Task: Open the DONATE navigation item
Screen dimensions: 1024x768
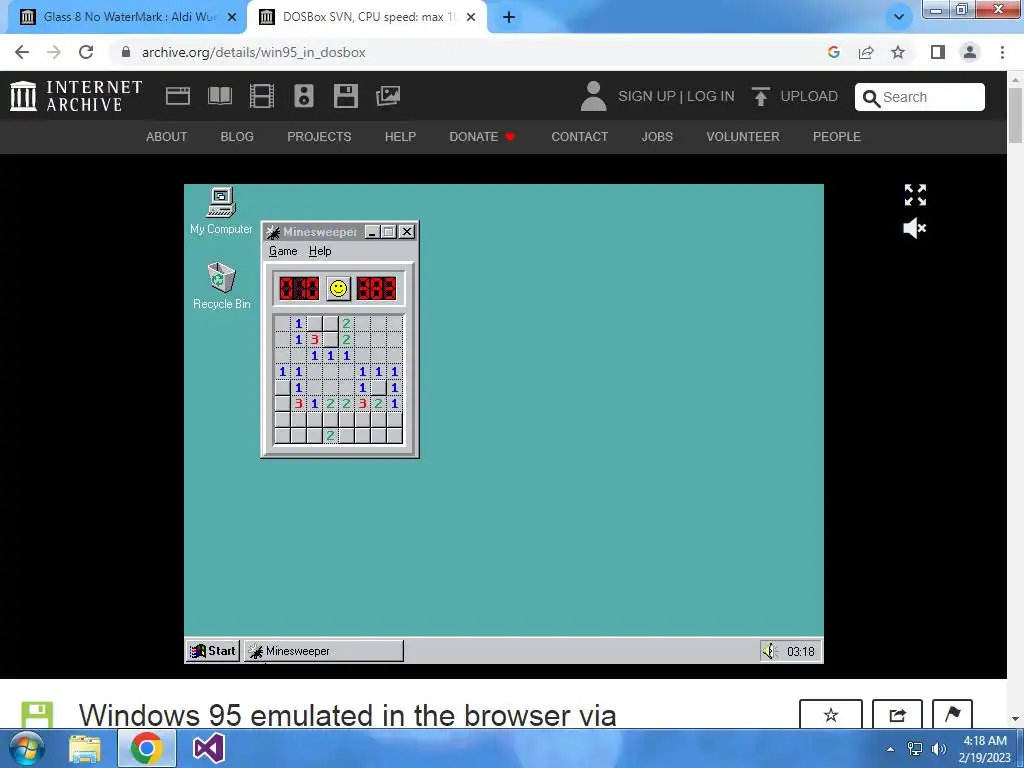Action: (x=482, y=136)
